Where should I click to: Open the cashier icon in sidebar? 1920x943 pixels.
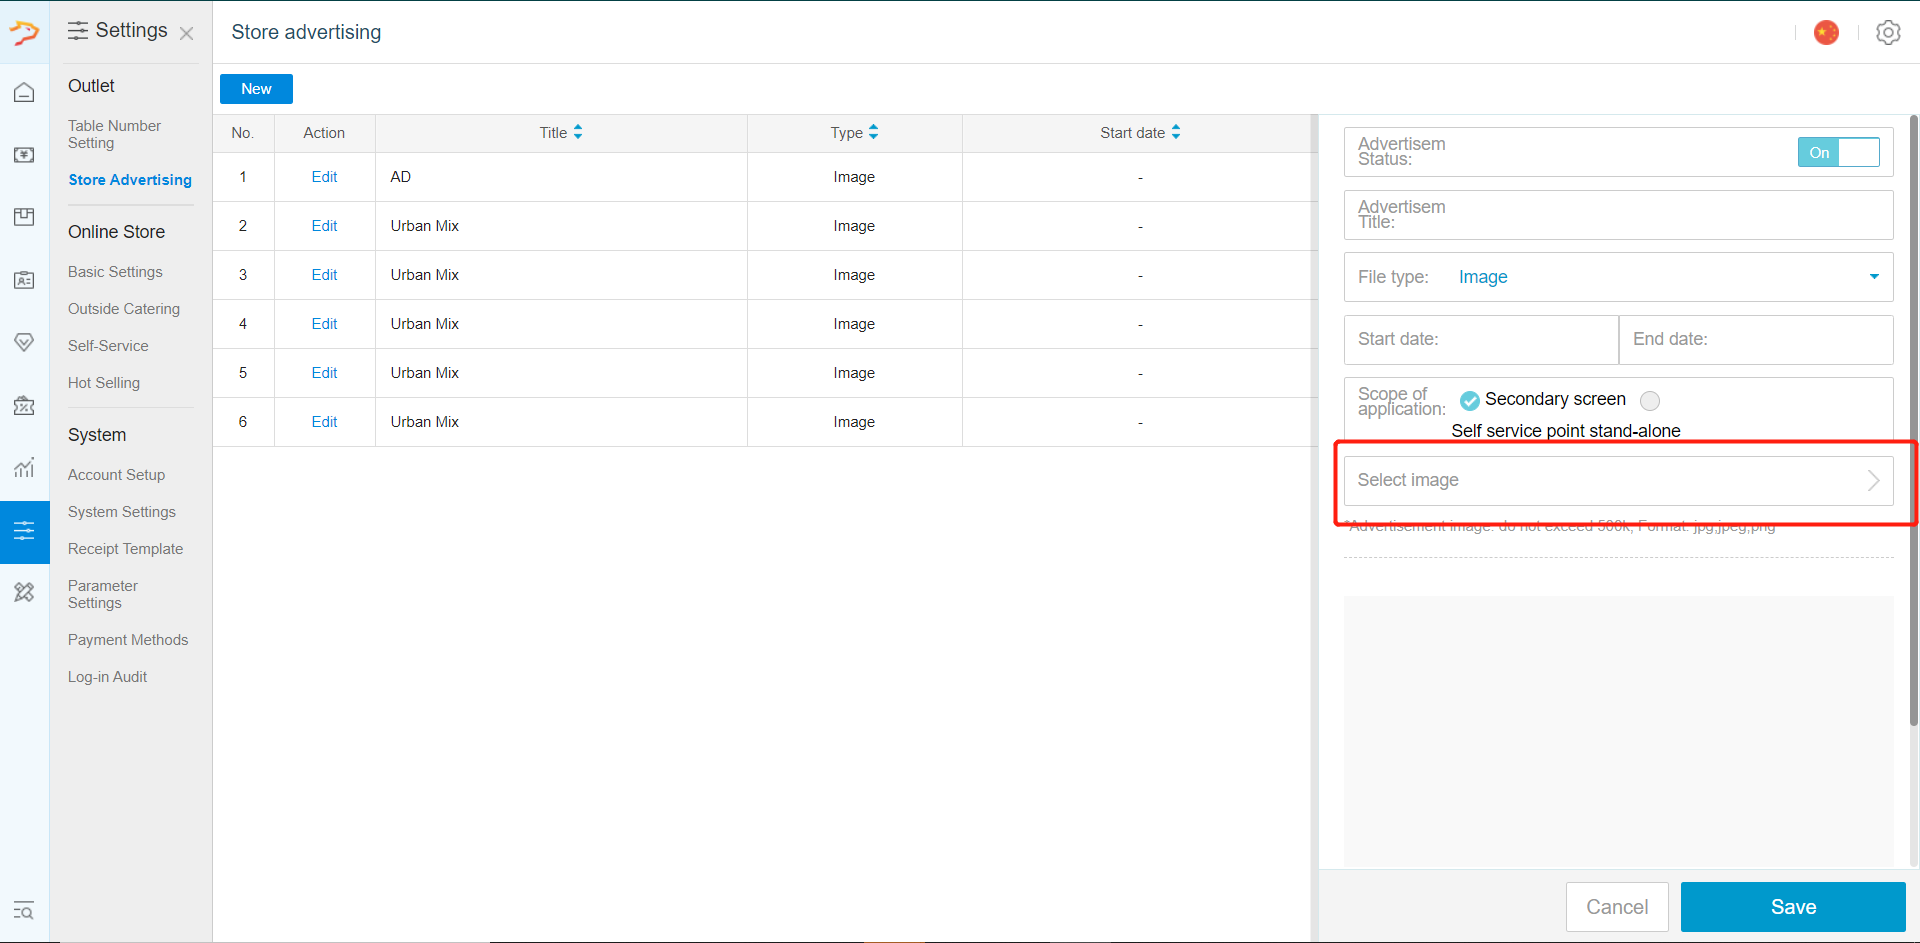coord(24,155)
